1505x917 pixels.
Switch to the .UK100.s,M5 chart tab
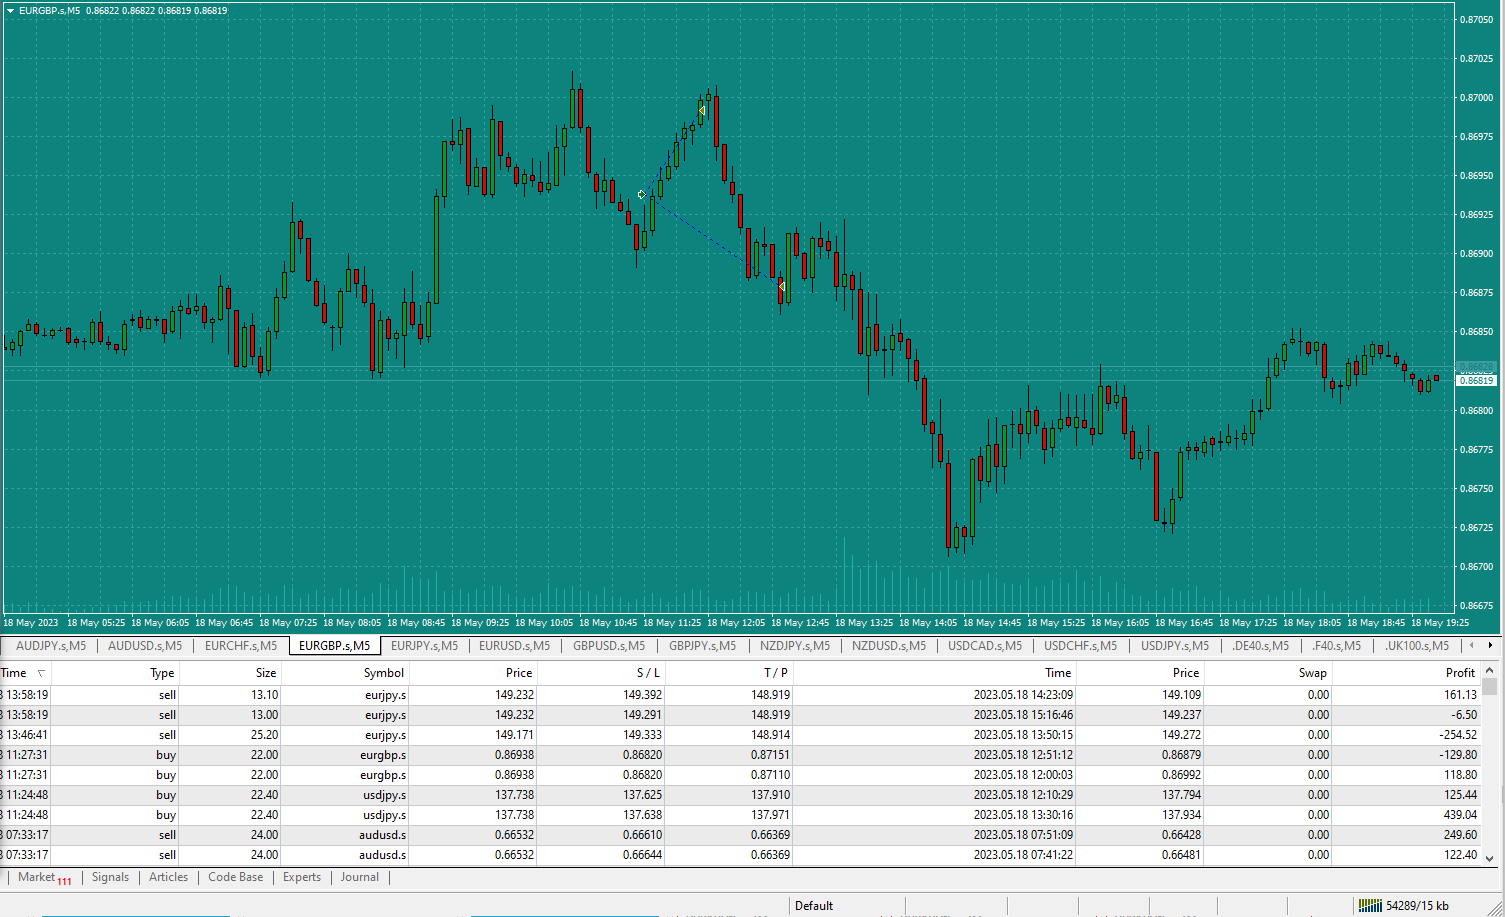pyautogui.click(x=1417, y=646)
